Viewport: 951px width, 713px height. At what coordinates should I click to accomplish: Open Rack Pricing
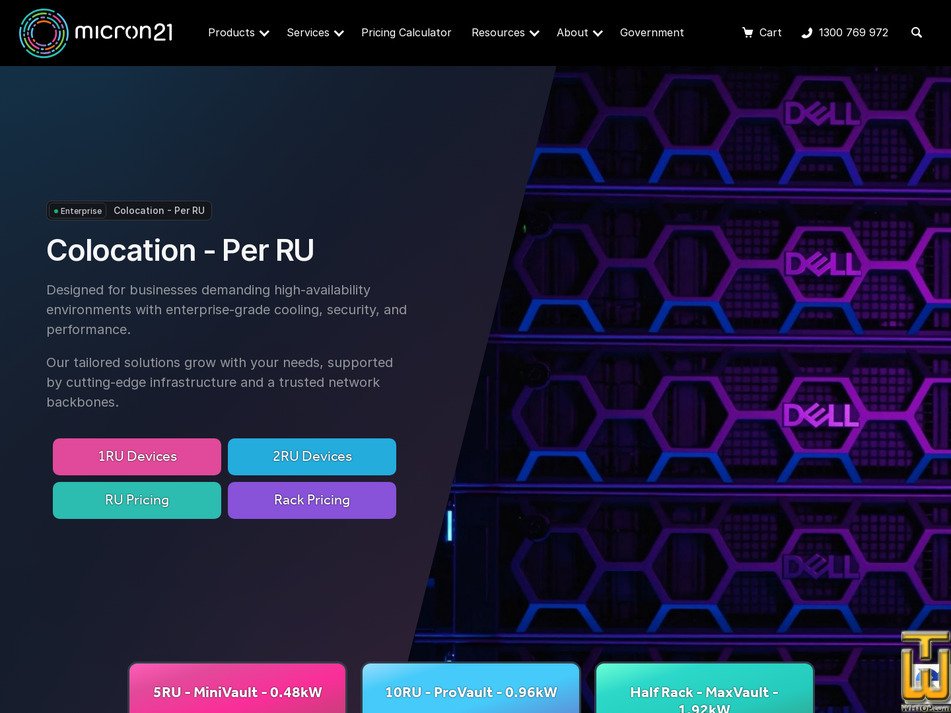312,500
